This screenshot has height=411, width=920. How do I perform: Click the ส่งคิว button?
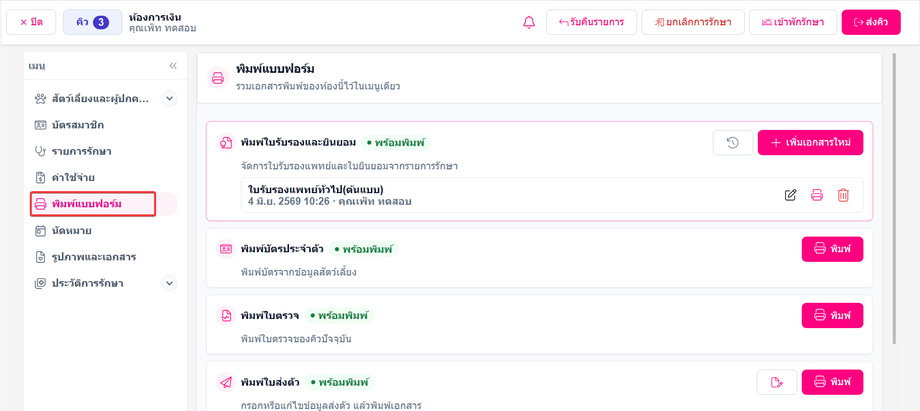(871, 22)
